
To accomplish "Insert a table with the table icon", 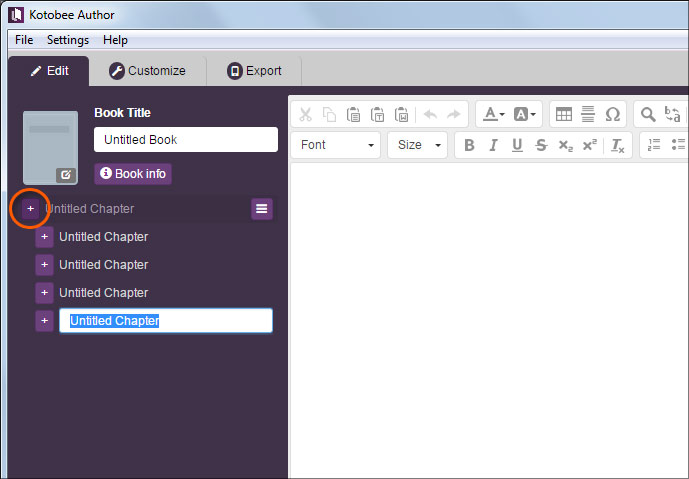I will coord(564,115).
